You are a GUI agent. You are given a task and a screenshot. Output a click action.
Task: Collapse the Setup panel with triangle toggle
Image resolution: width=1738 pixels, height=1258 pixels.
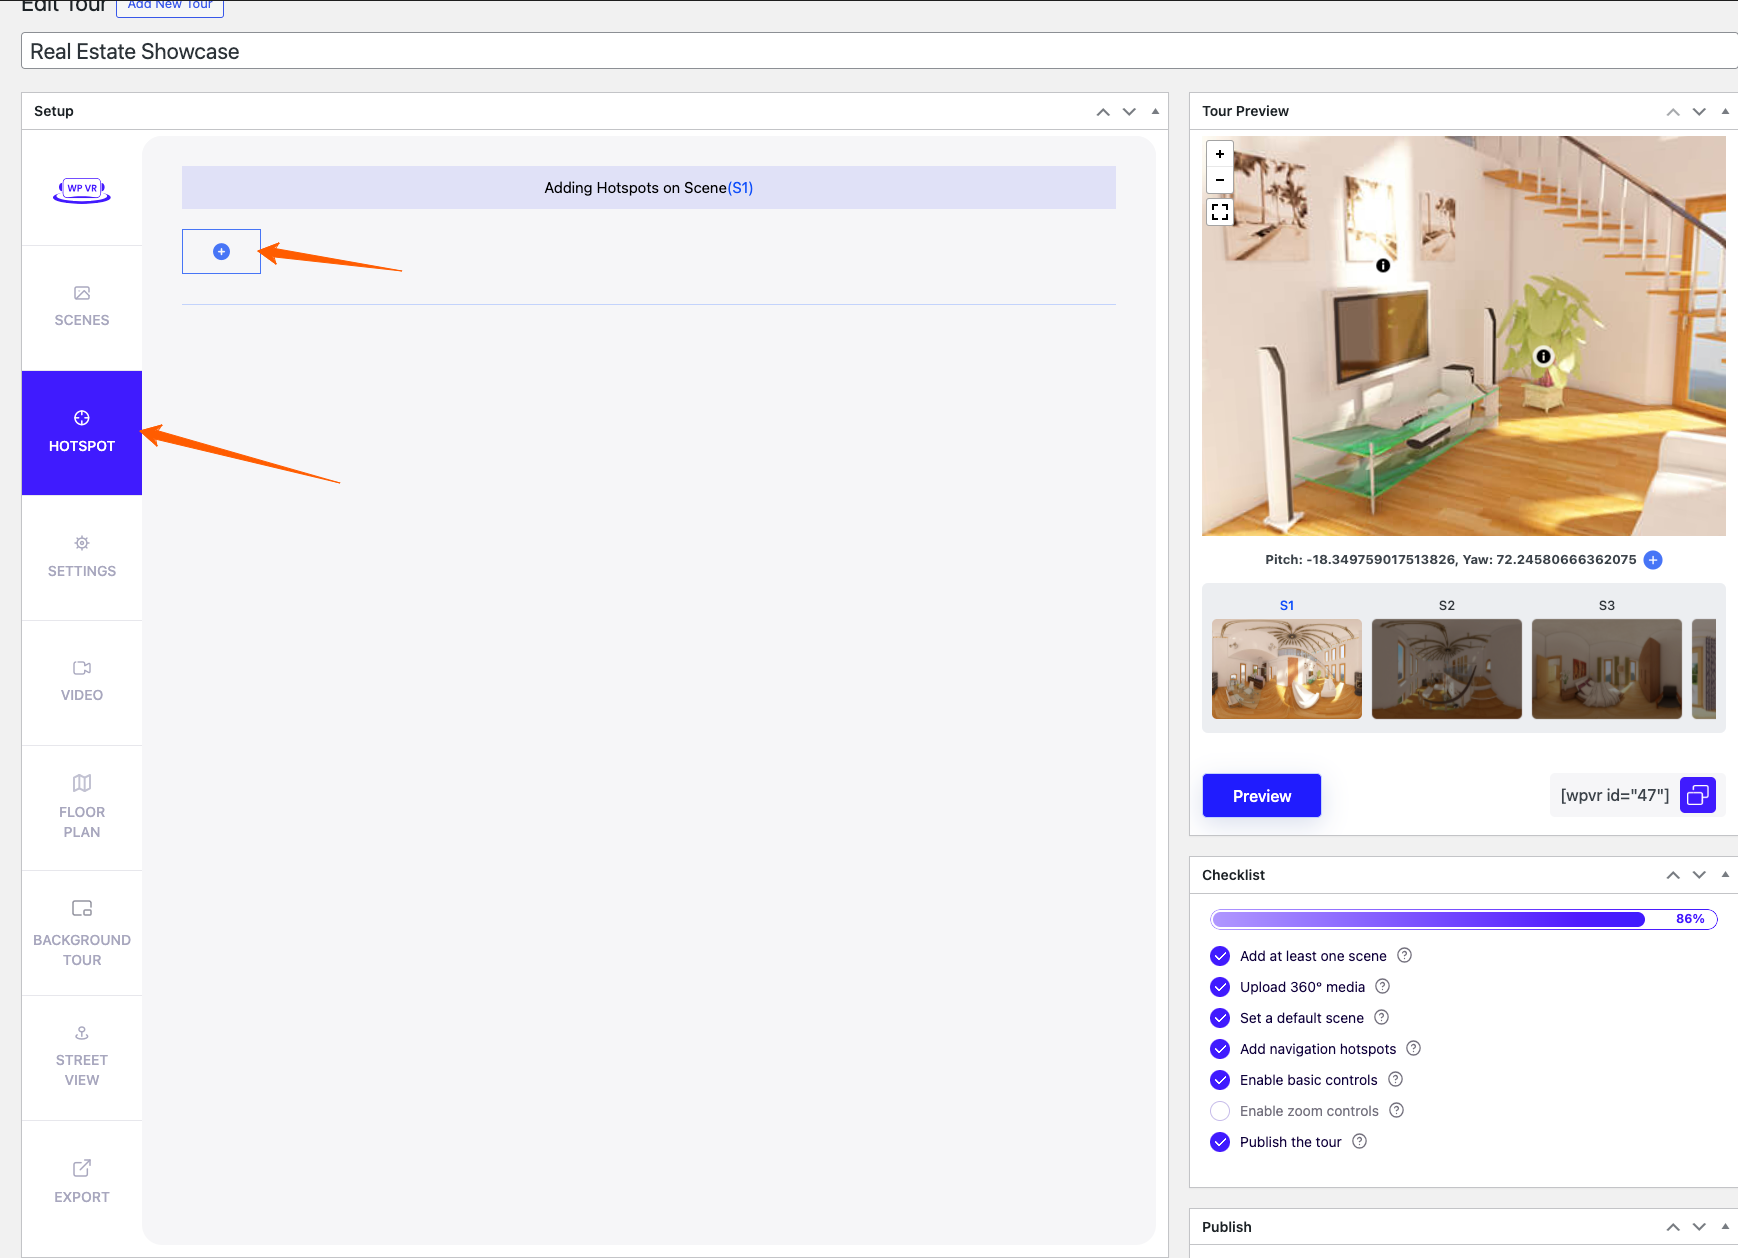1155,111
